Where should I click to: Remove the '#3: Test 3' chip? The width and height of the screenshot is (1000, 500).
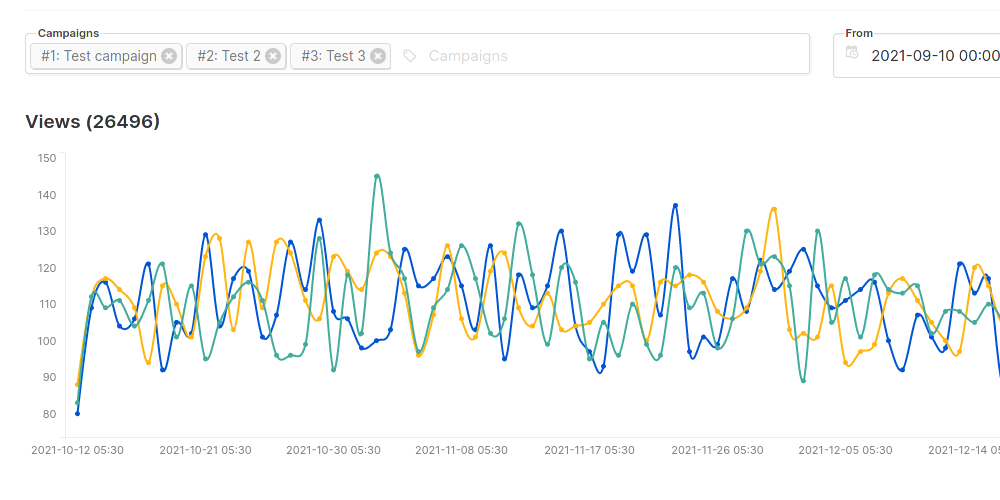378,56
